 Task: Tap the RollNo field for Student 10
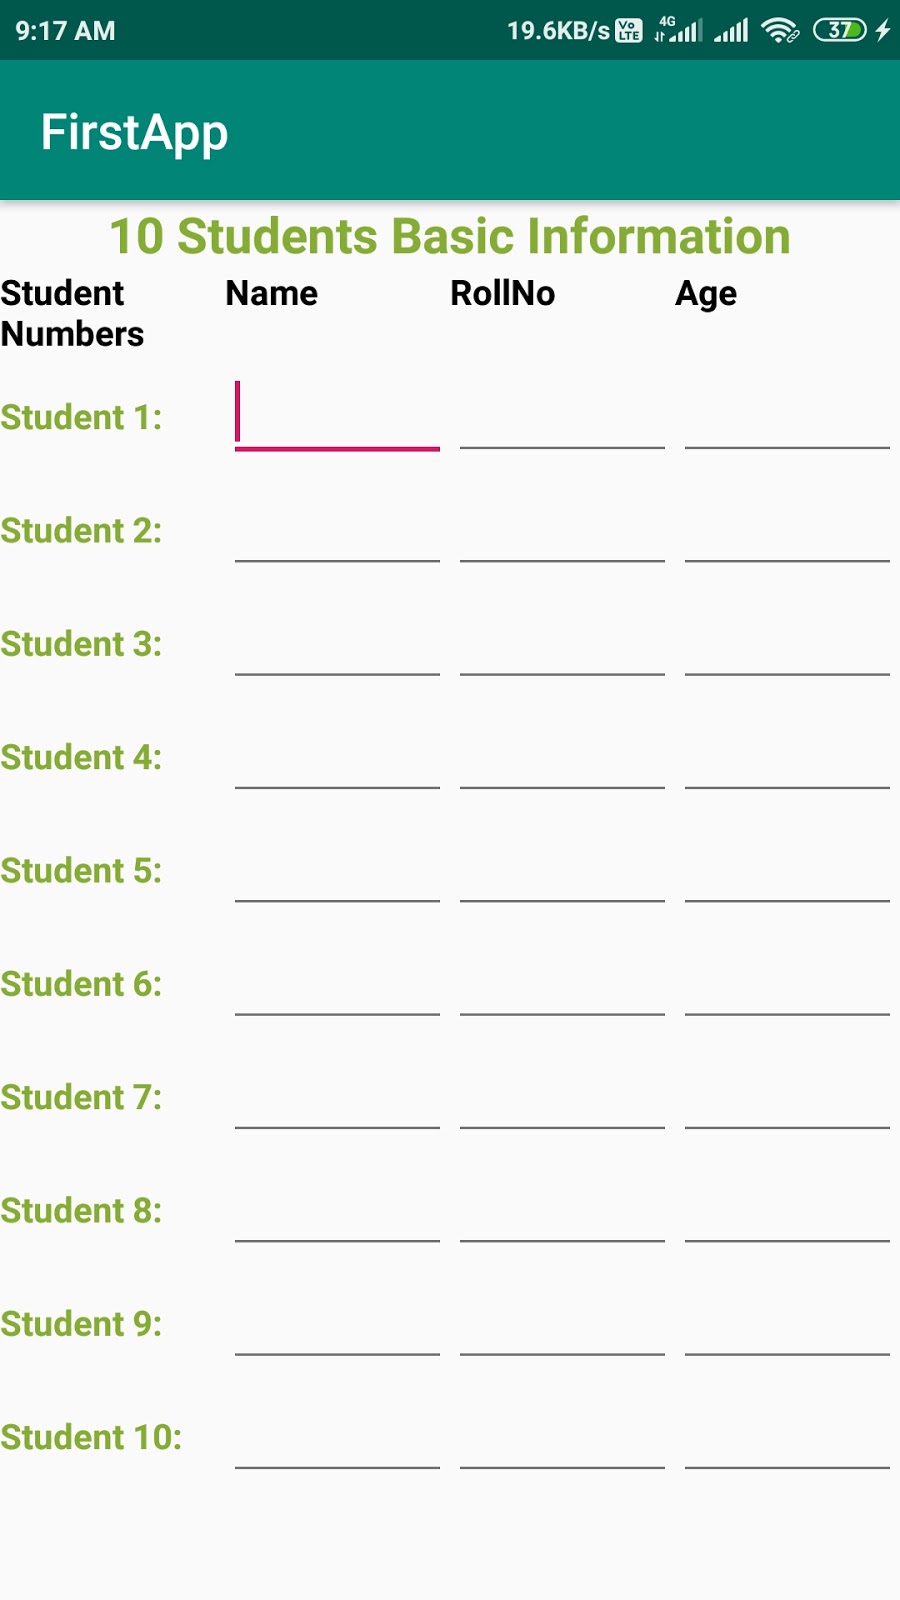coord(562,1452)
